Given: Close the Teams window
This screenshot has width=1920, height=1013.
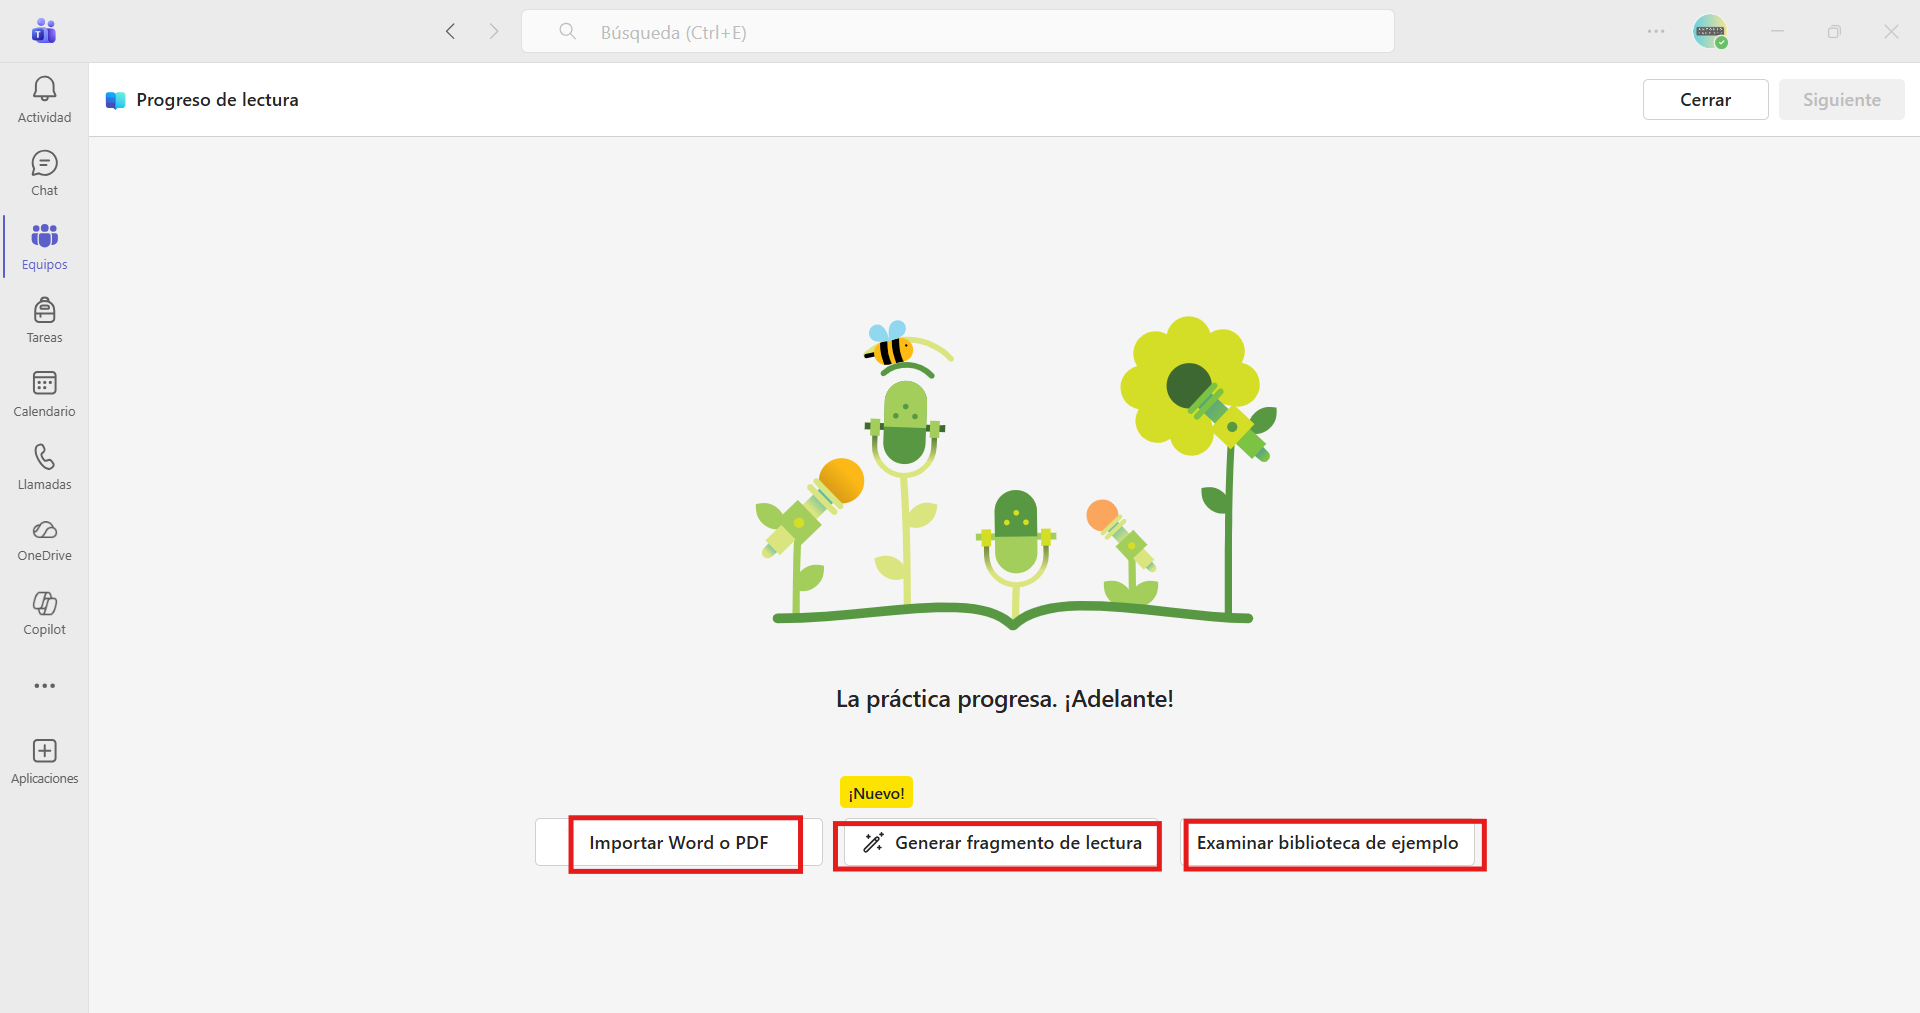Looking at the screenshot, I should [x=1891, y=31].
